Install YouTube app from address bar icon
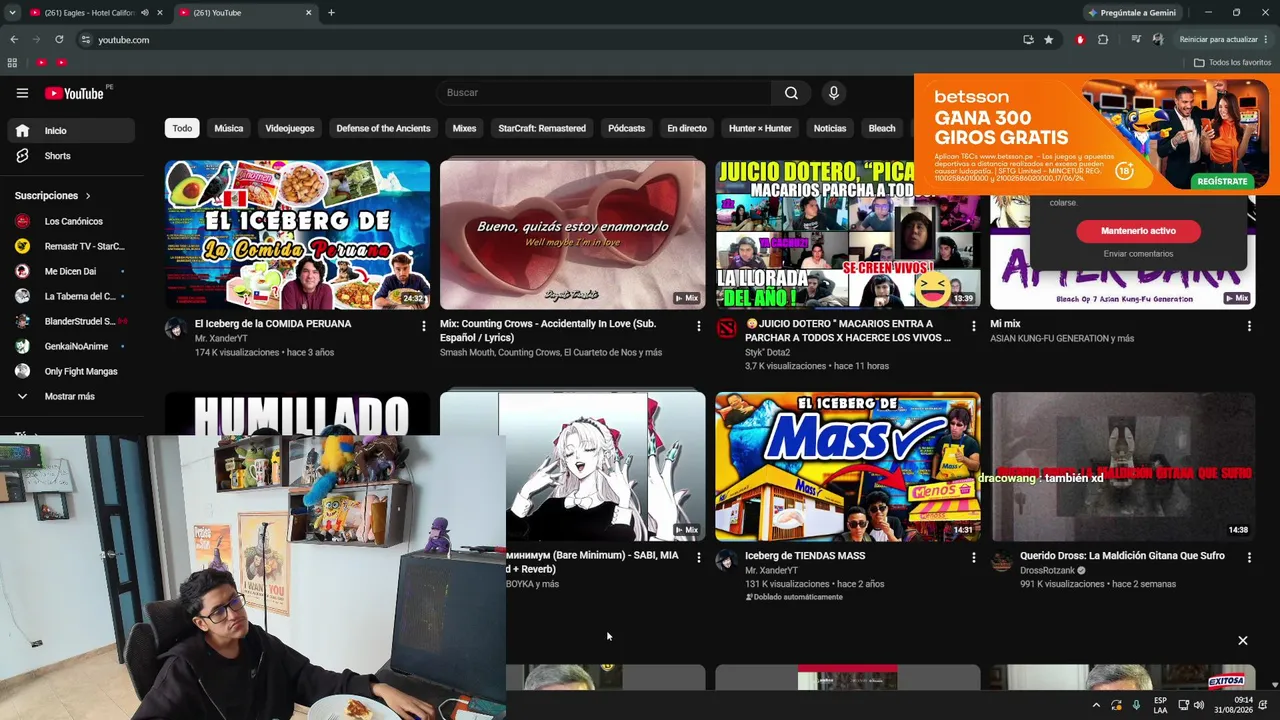1280x720 pixels. click(1028, 40)
